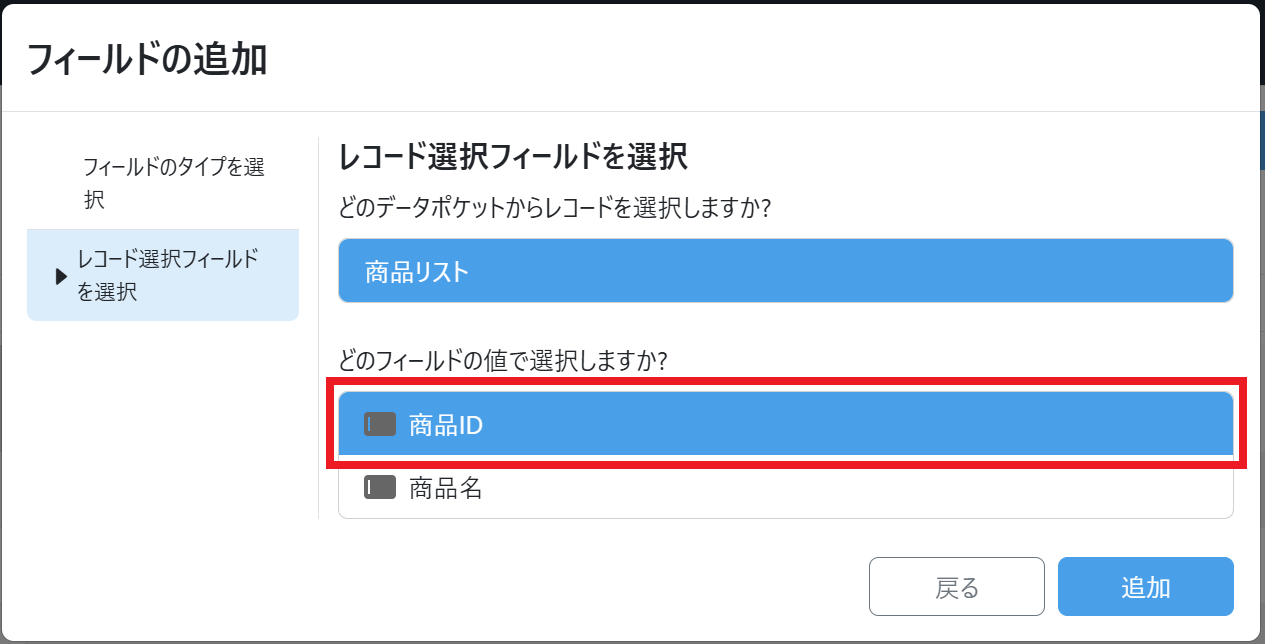Click empty header space right of フィールドの追加
Viewport: 1265px width, 644px height.
[760, 59]
